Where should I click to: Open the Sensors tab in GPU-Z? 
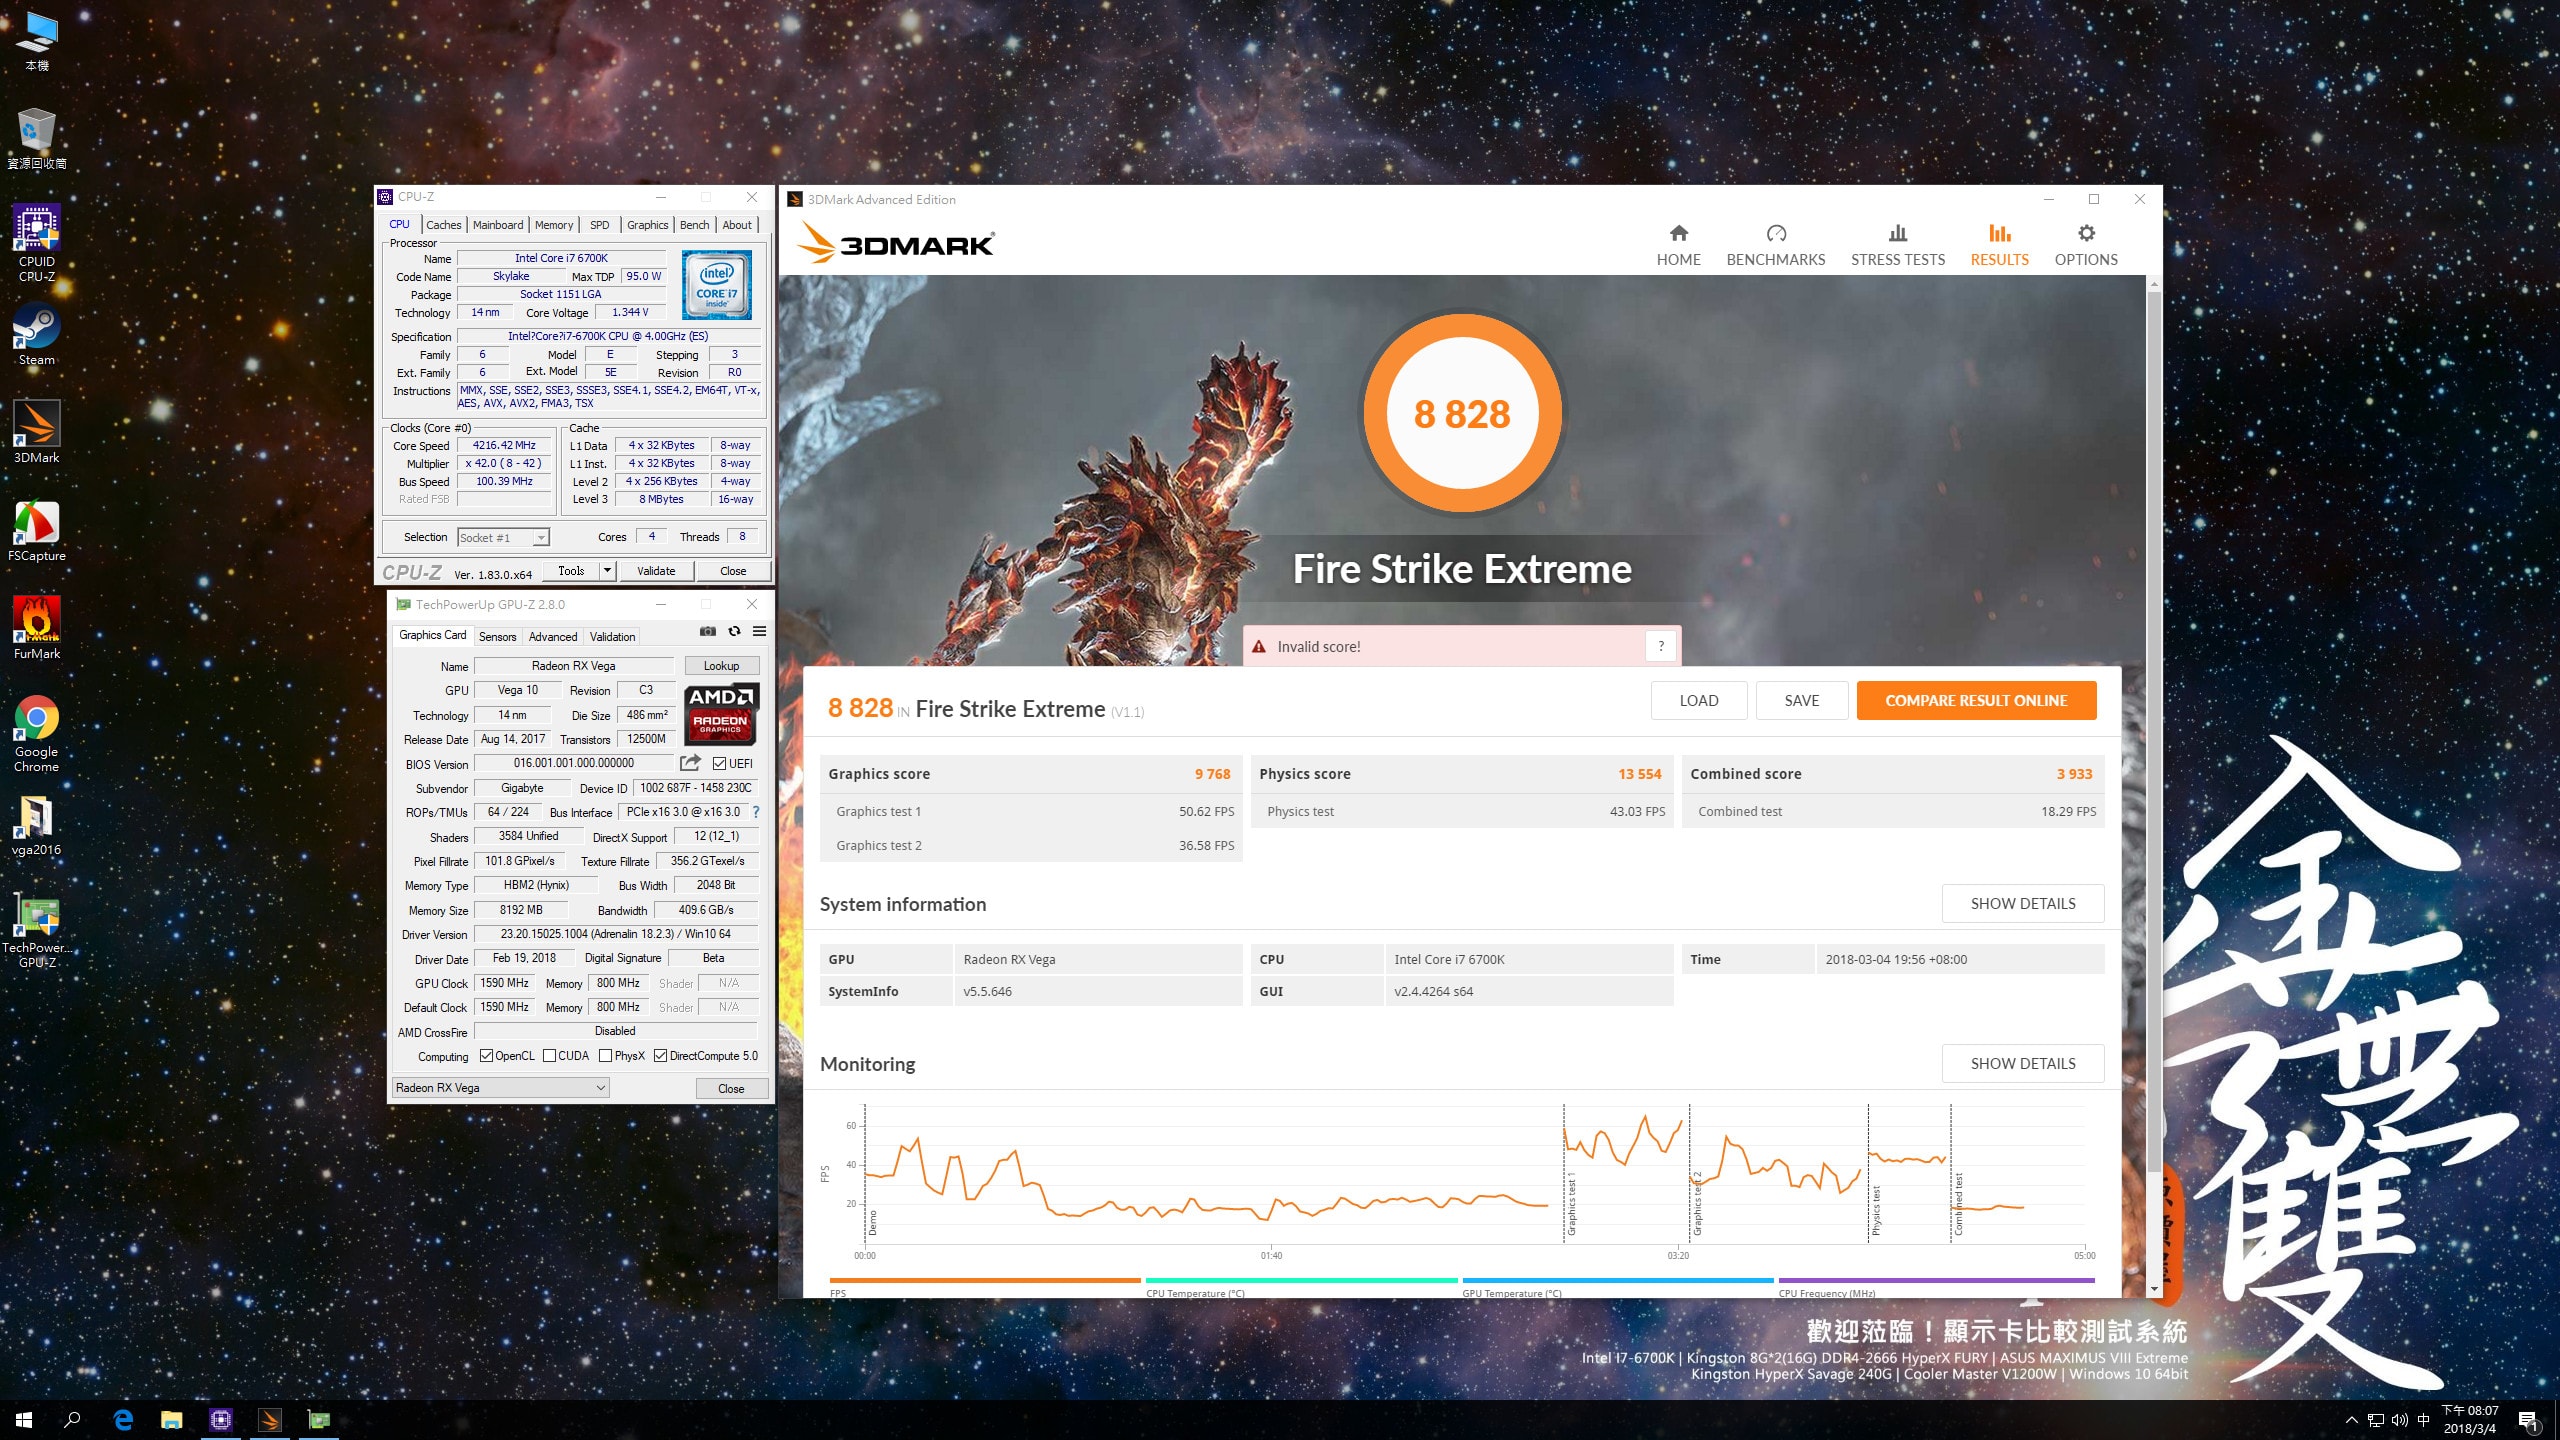(497, 636)
